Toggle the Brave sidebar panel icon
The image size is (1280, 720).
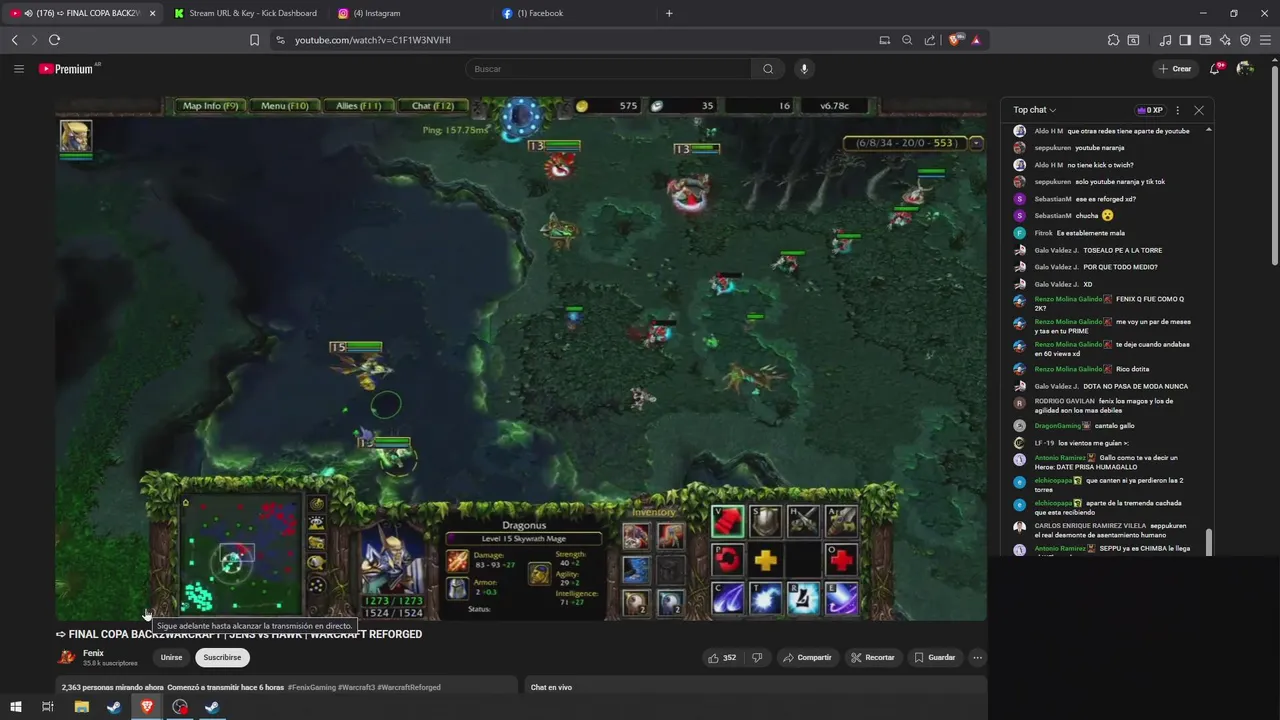pyautogui.click(x=1185, y=40)
